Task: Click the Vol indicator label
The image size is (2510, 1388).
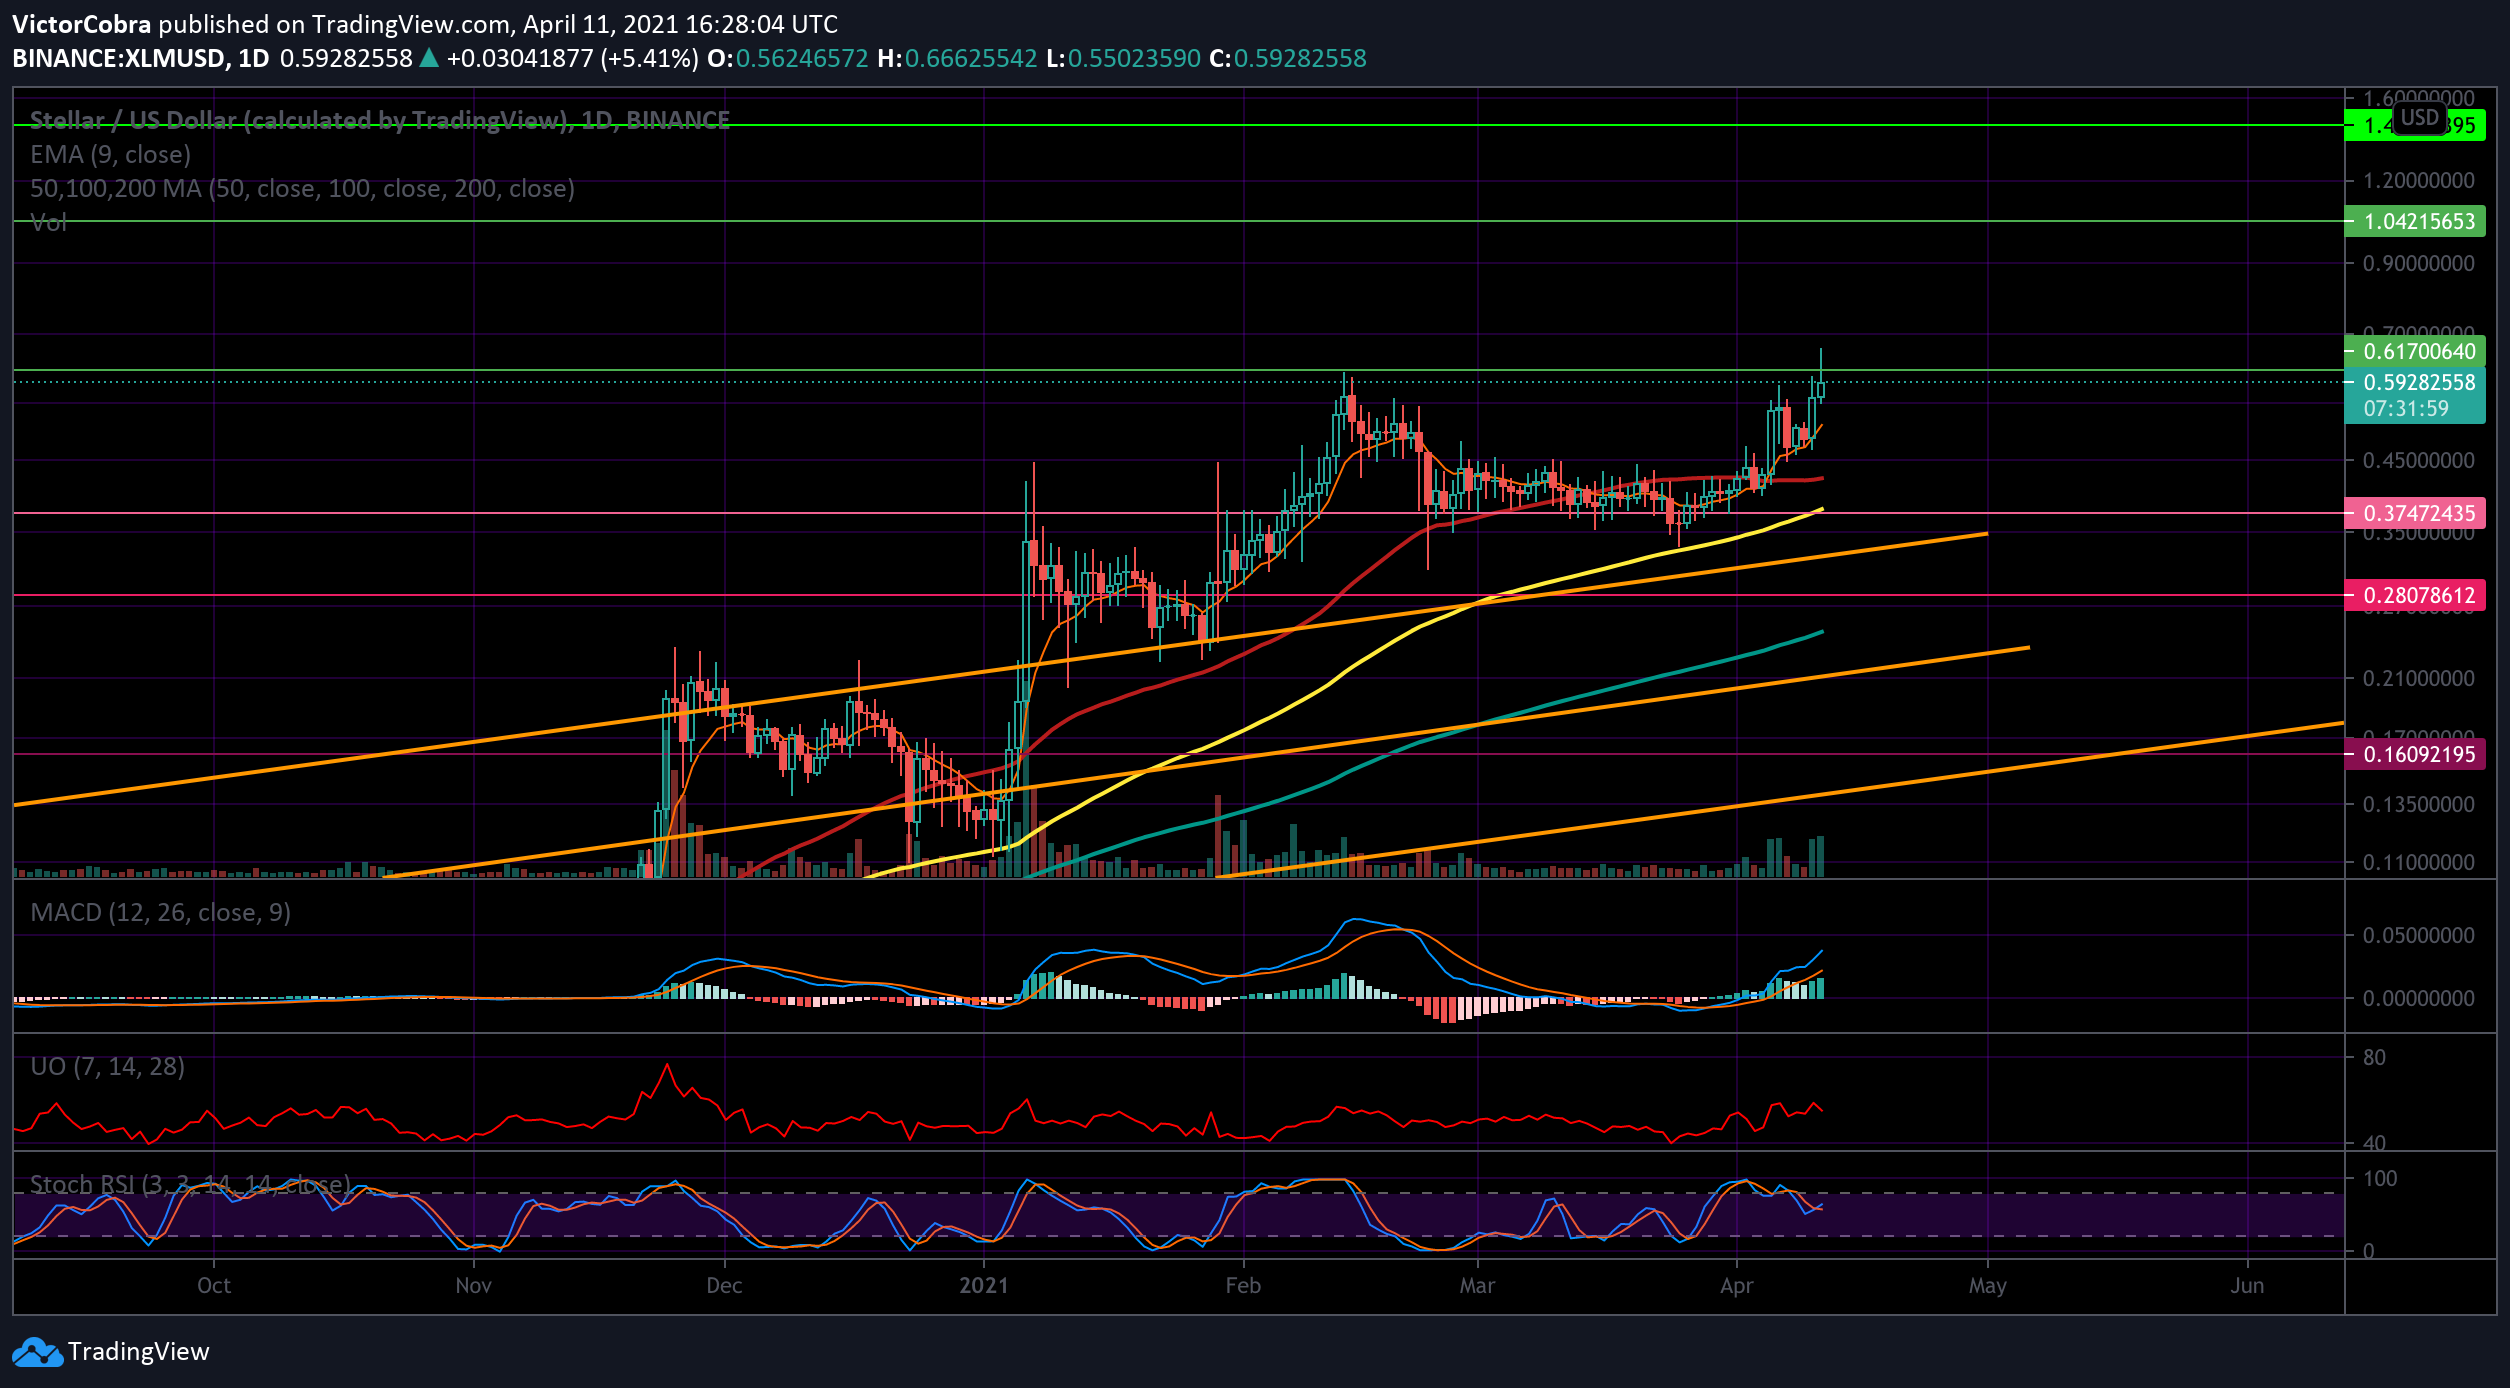Action: 48,222
